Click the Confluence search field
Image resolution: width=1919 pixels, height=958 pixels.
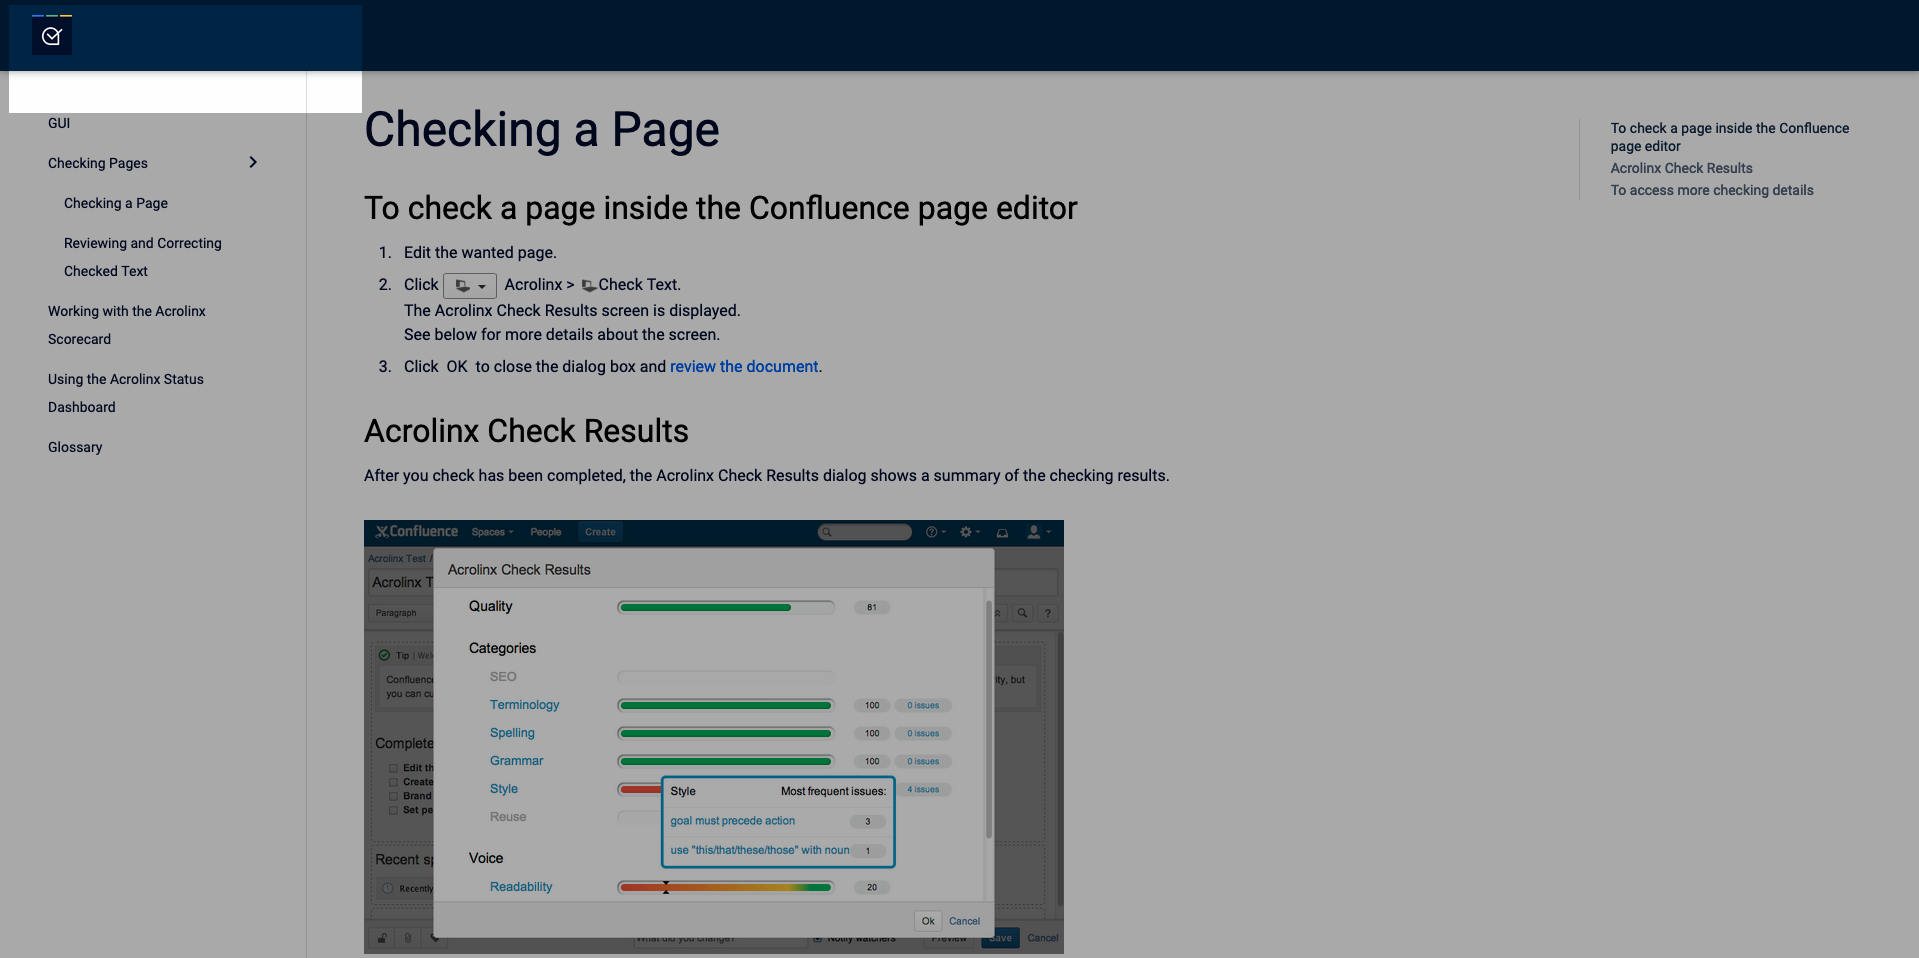pos(865,532)
